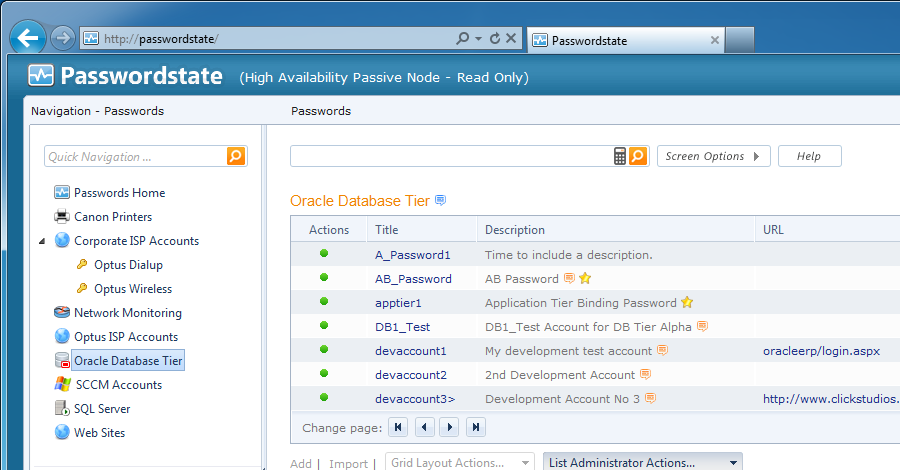Click the Quick Navigation orange search button

(x=236, y=156)
